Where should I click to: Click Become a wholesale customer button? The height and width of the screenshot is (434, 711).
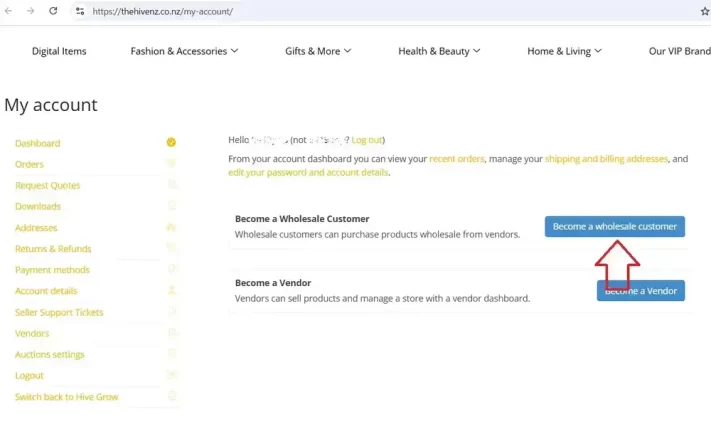click(x=615, y=226)
